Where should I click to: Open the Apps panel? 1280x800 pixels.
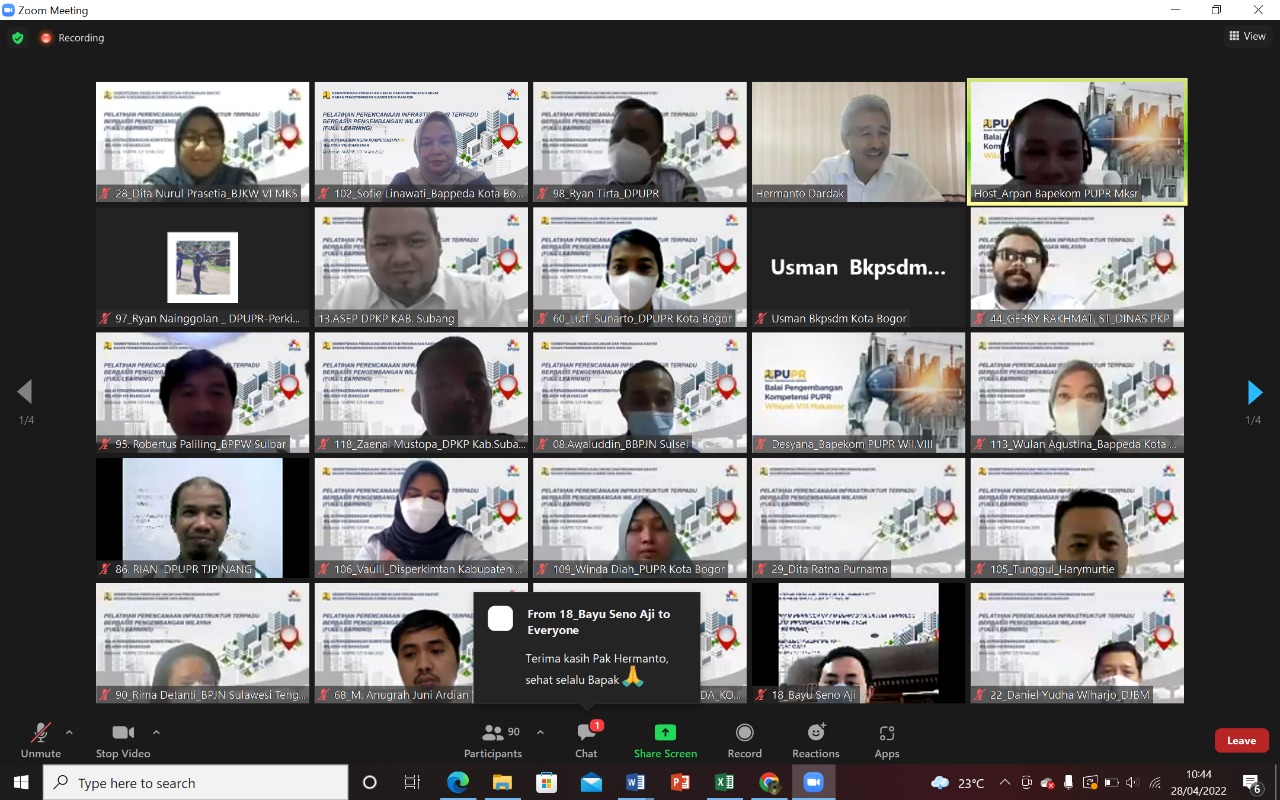point(886,741)
